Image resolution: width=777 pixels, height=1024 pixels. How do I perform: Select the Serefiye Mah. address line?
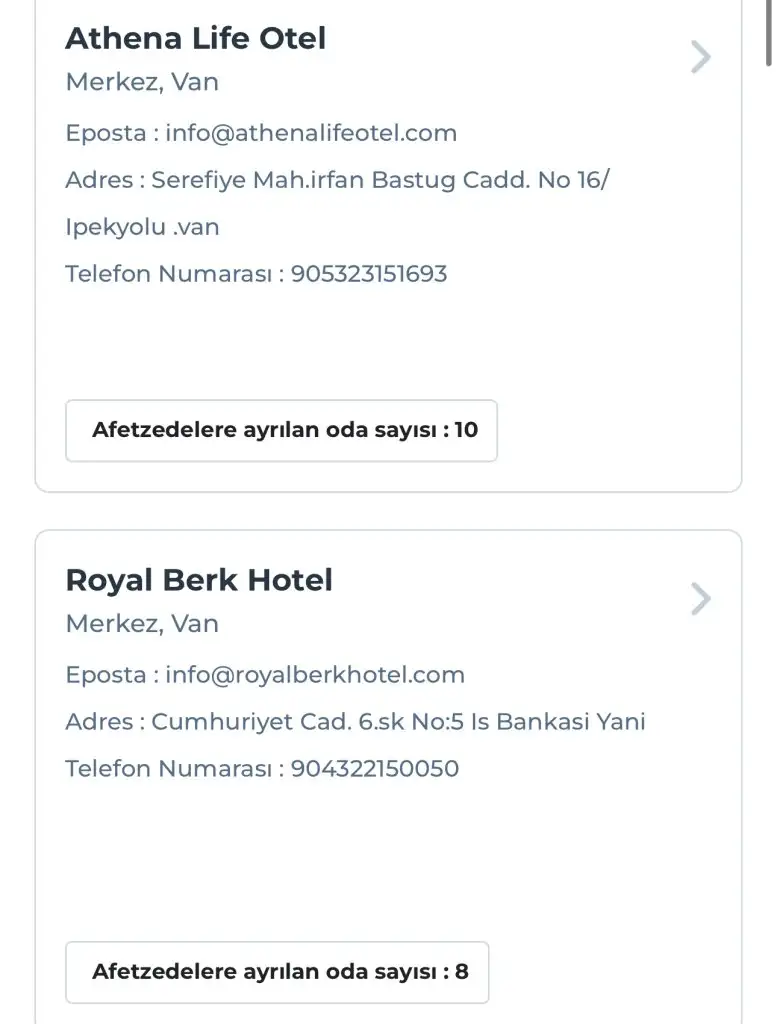(x=380, y=181)
